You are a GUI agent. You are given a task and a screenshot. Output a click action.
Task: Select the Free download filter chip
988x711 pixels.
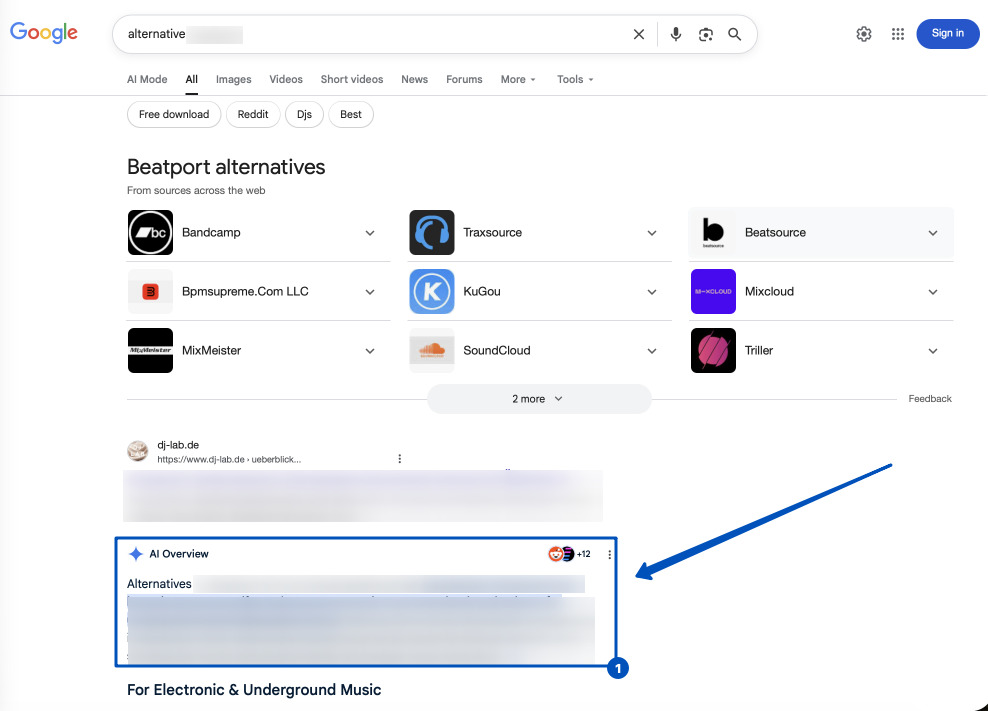[x=174, y=114]
